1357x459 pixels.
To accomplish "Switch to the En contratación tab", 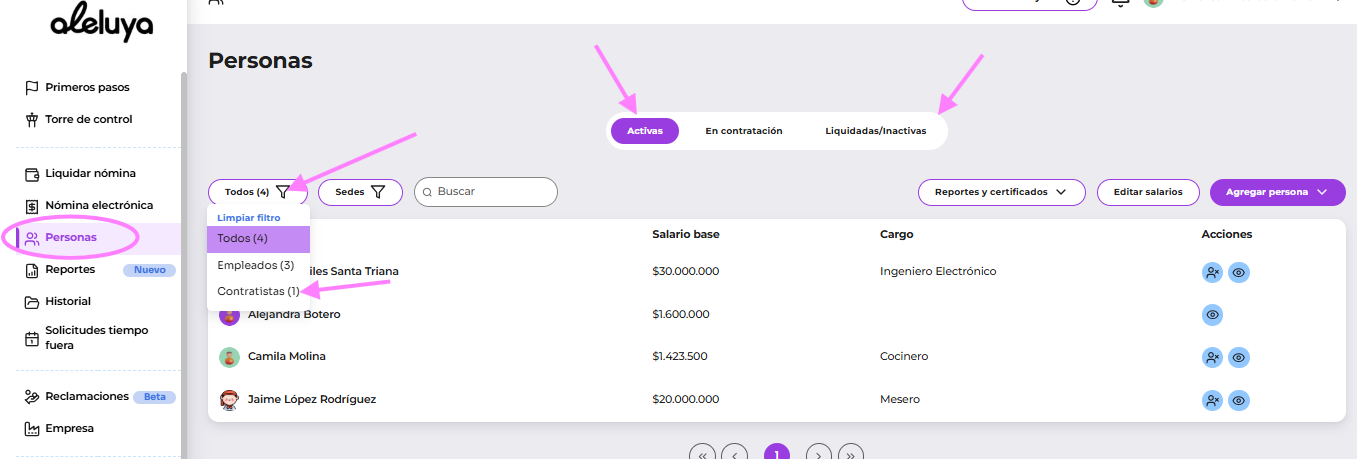I will (743, 131).
